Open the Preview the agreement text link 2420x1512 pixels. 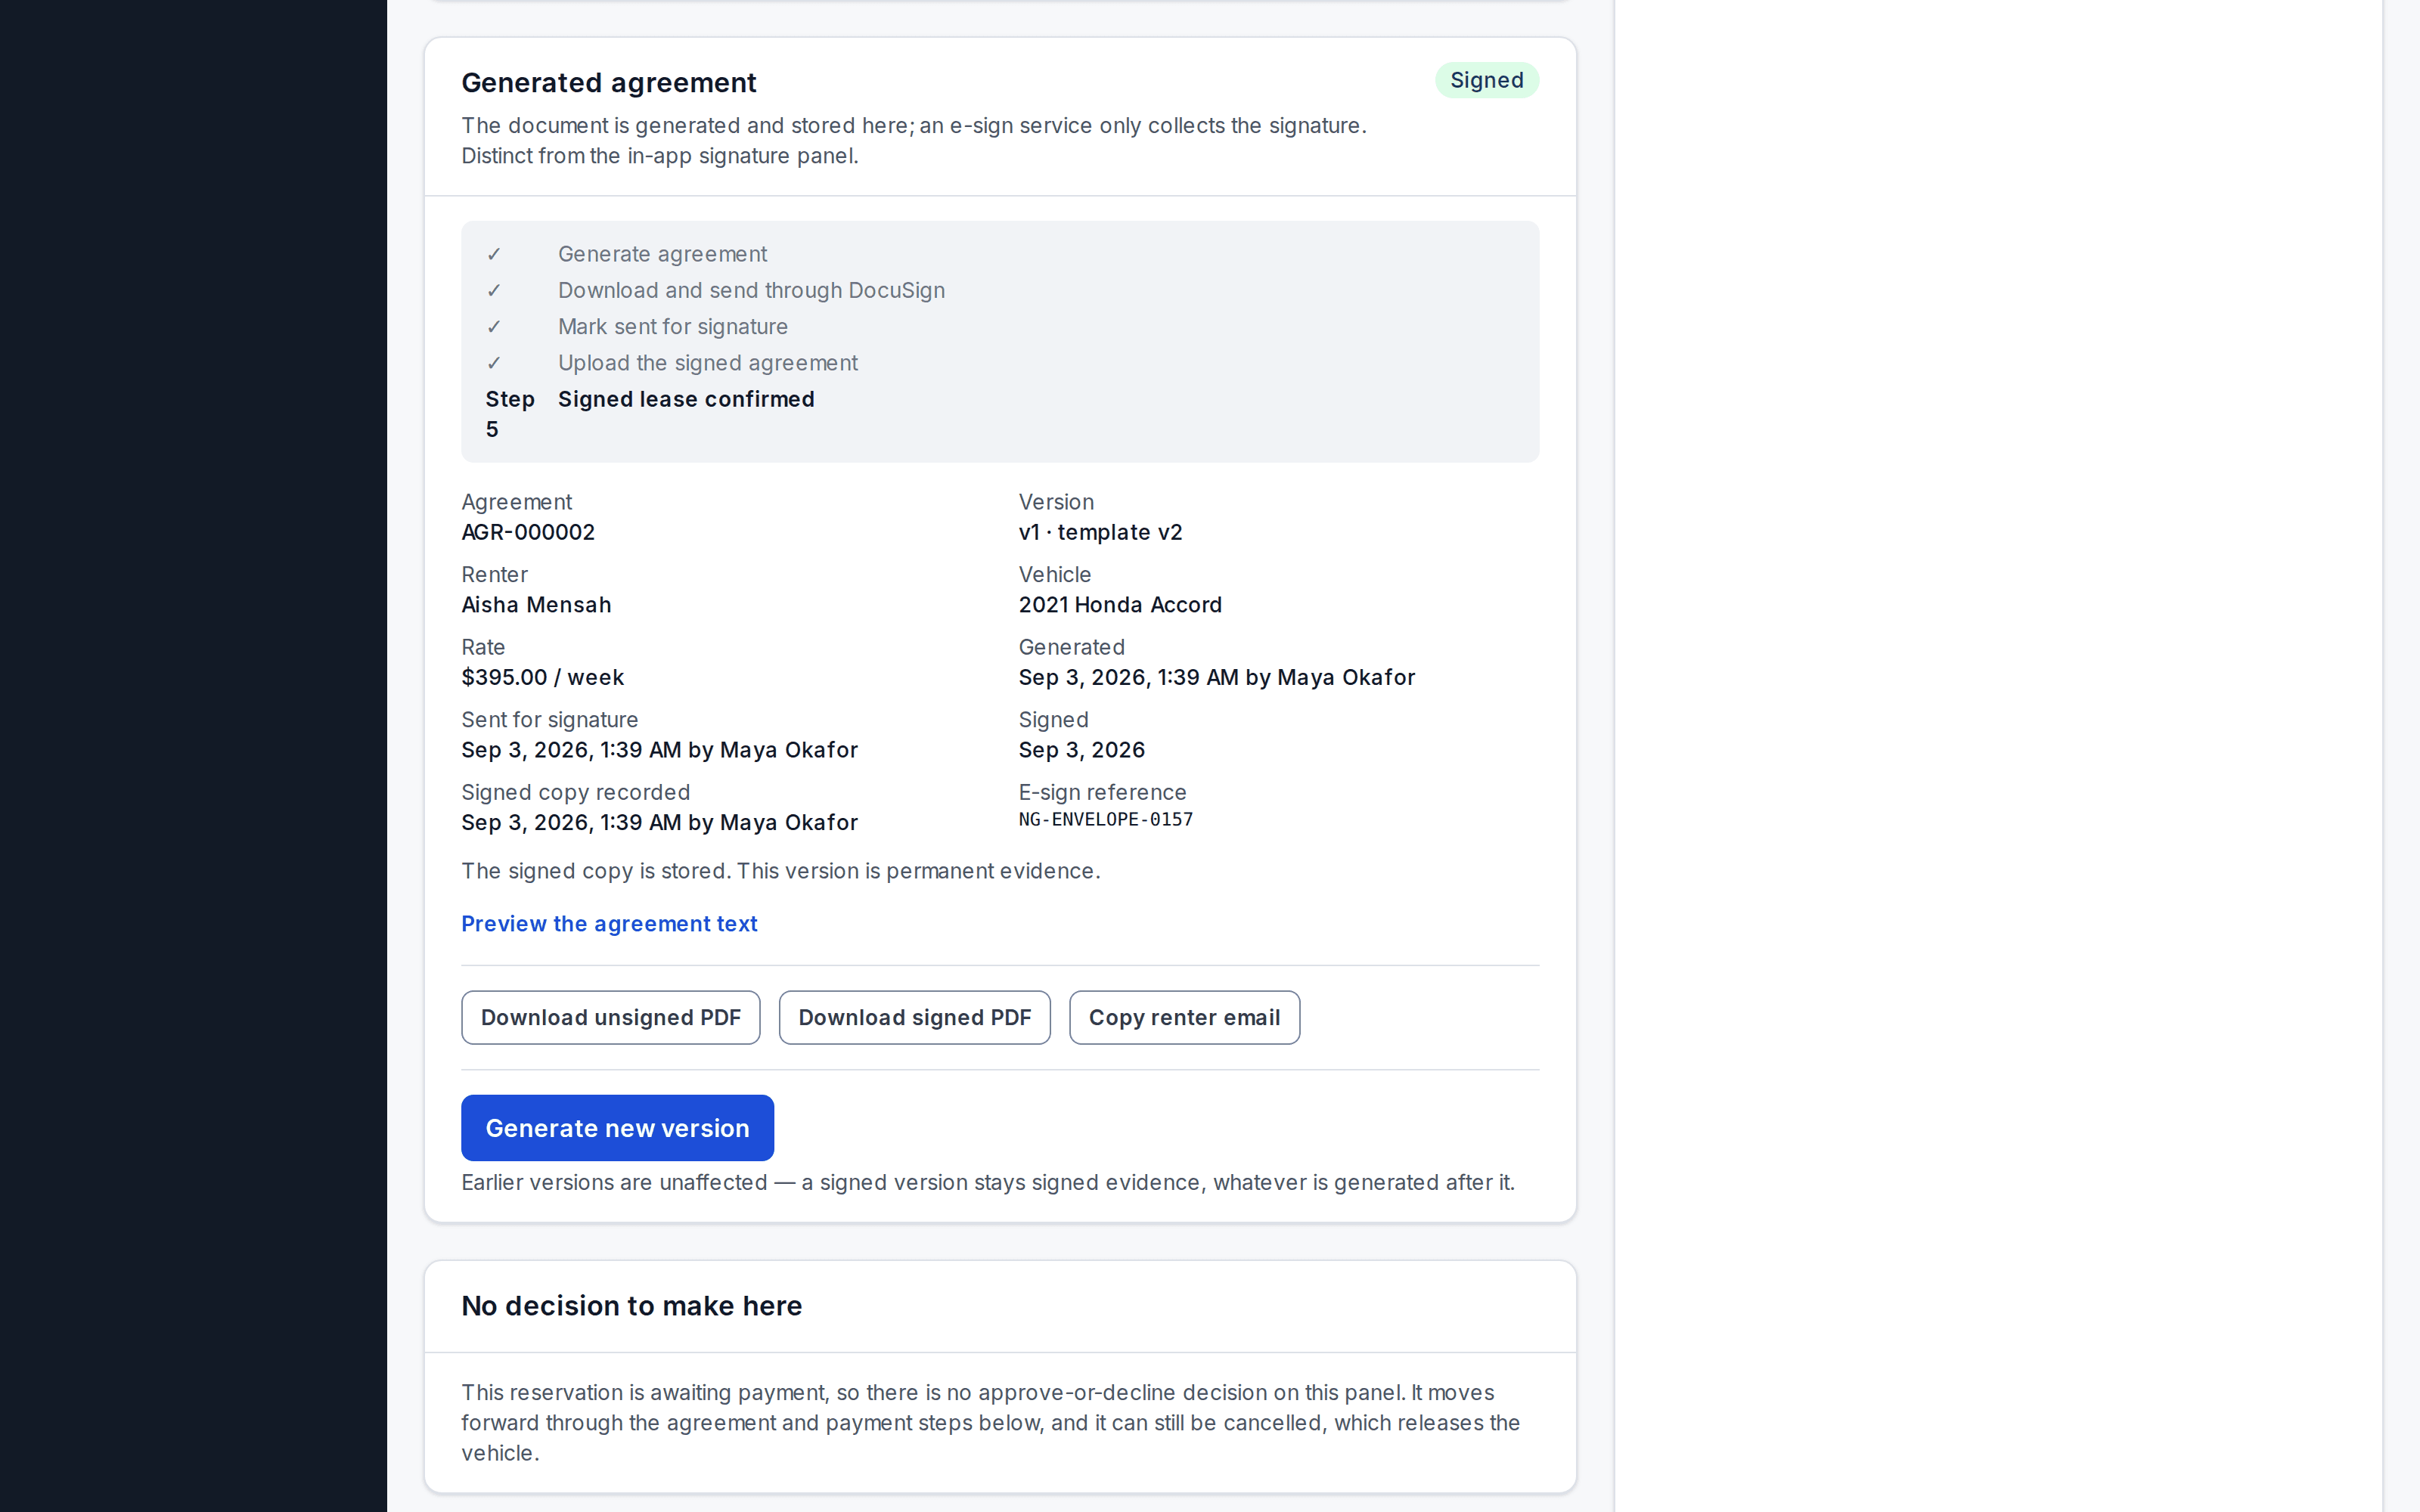tap(609, 924)
